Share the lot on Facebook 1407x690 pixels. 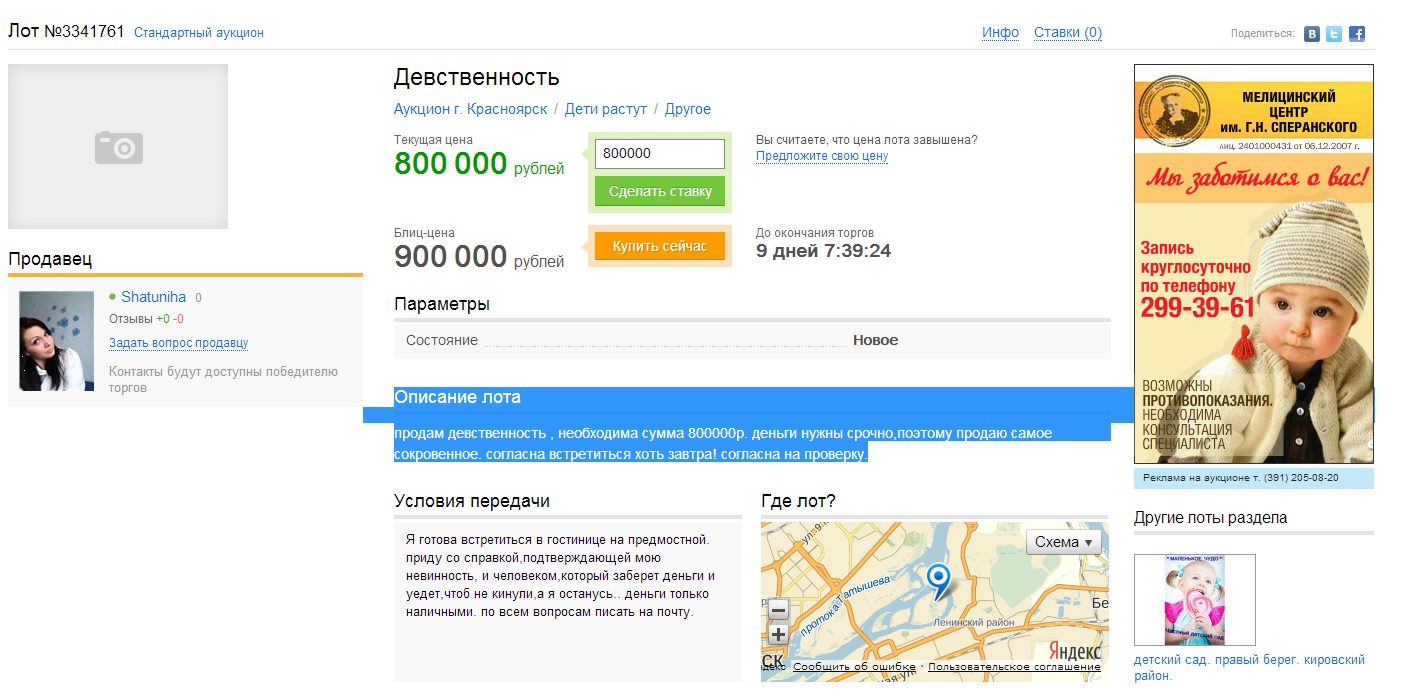[1357, 34]
